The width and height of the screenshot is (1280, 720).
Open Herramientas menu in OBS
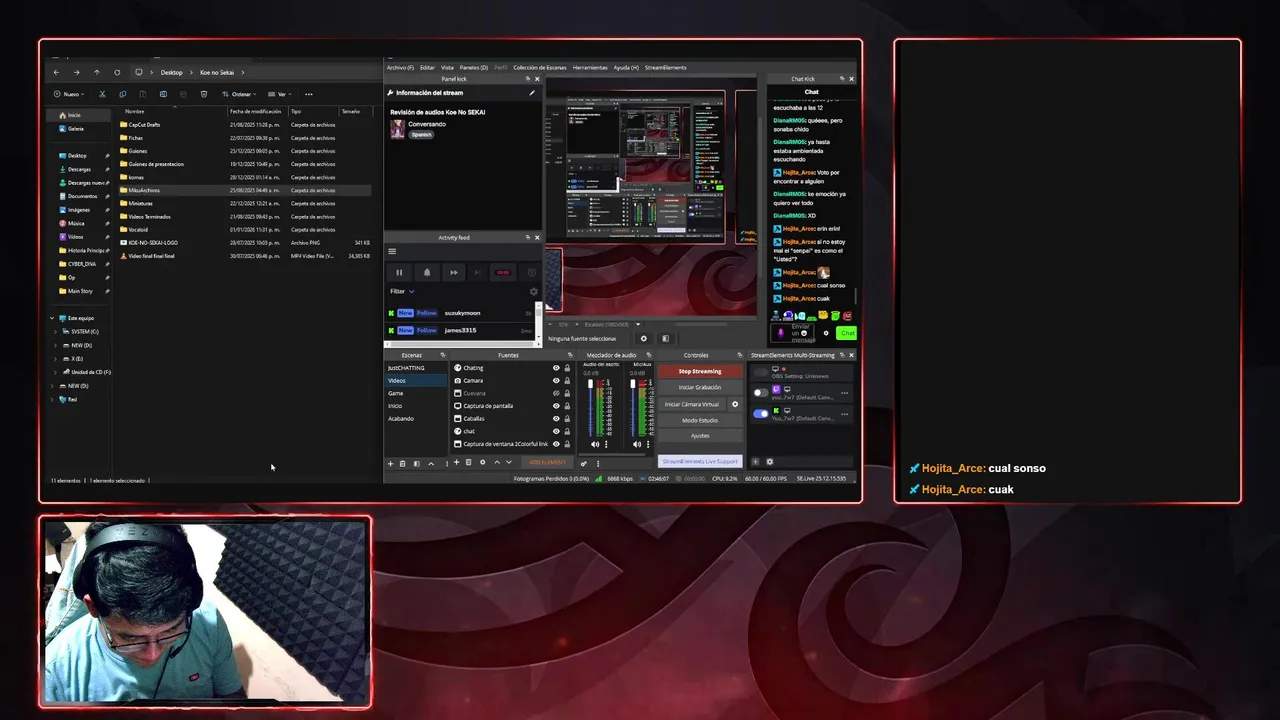590,67
